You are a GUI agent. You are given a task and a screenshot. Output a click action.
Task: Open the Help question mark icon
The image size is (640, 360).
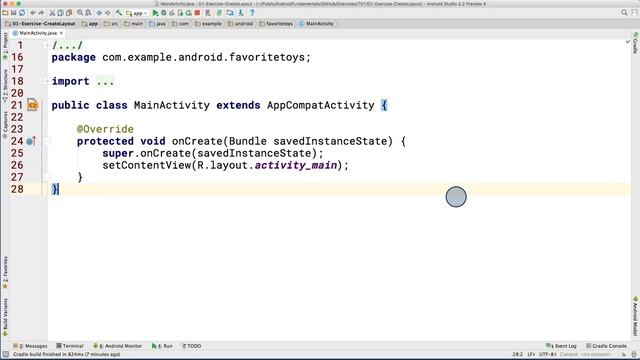252,13
